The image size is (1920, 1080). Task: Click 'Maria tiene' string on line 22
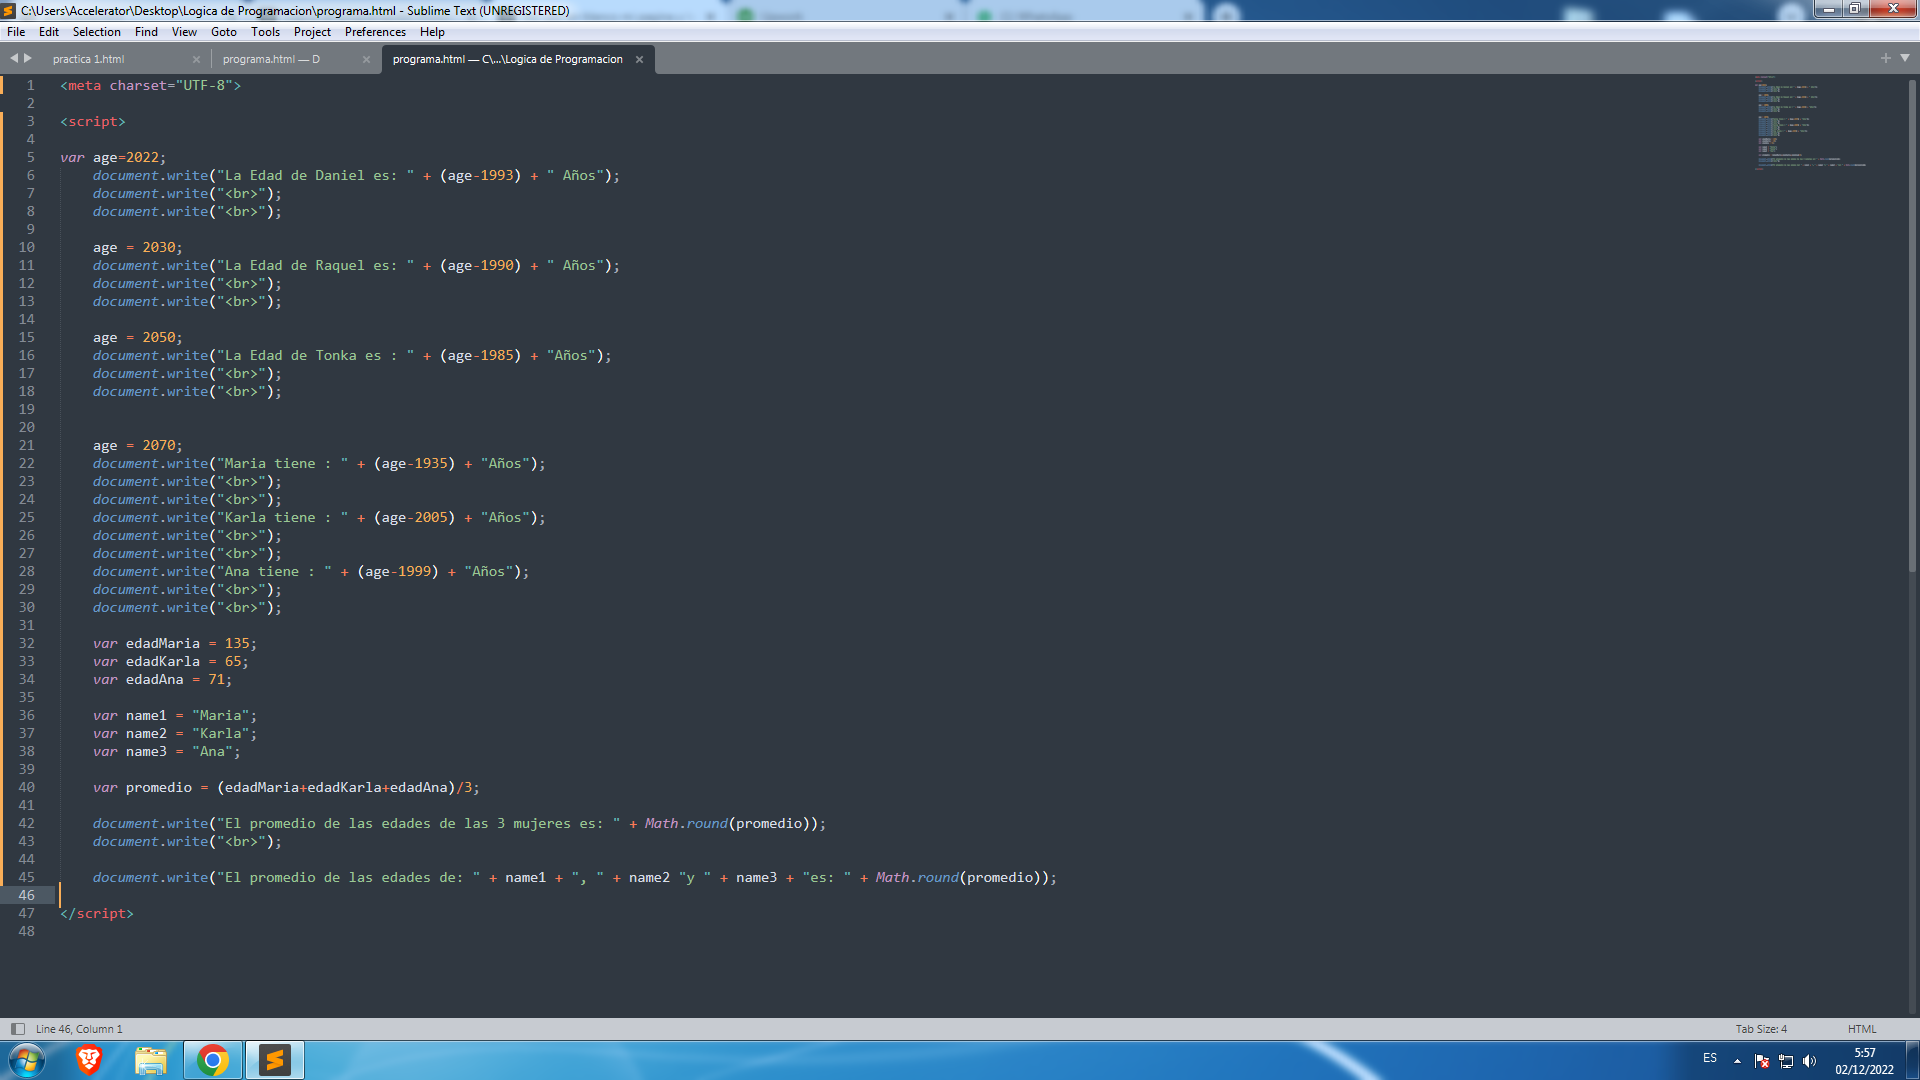pos(282,464)
